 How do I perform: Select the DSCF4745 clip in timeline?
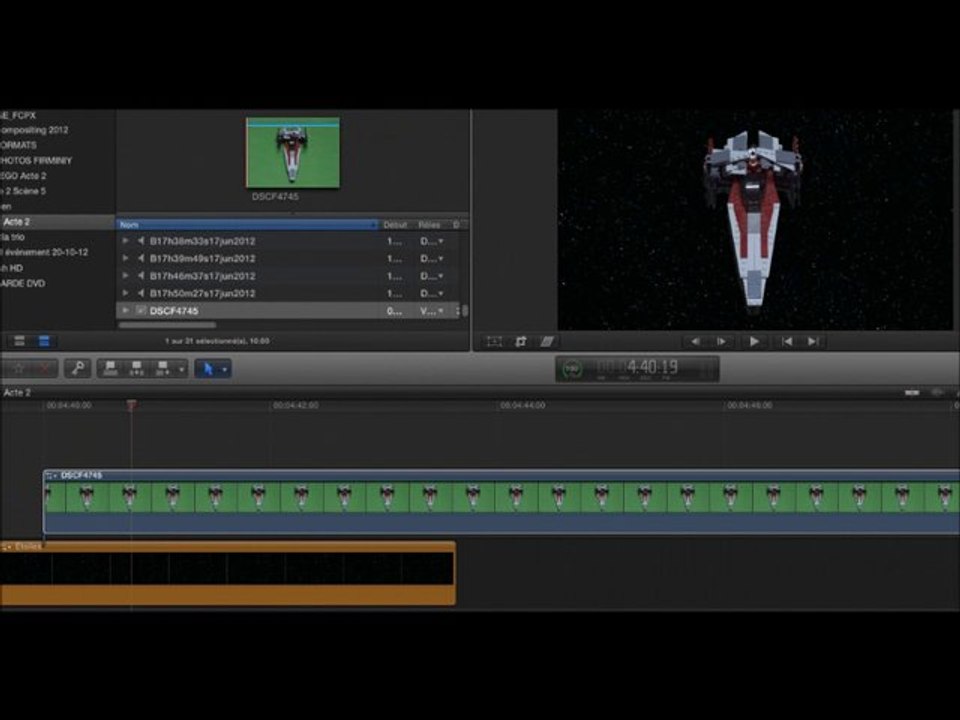coord(501,502)
